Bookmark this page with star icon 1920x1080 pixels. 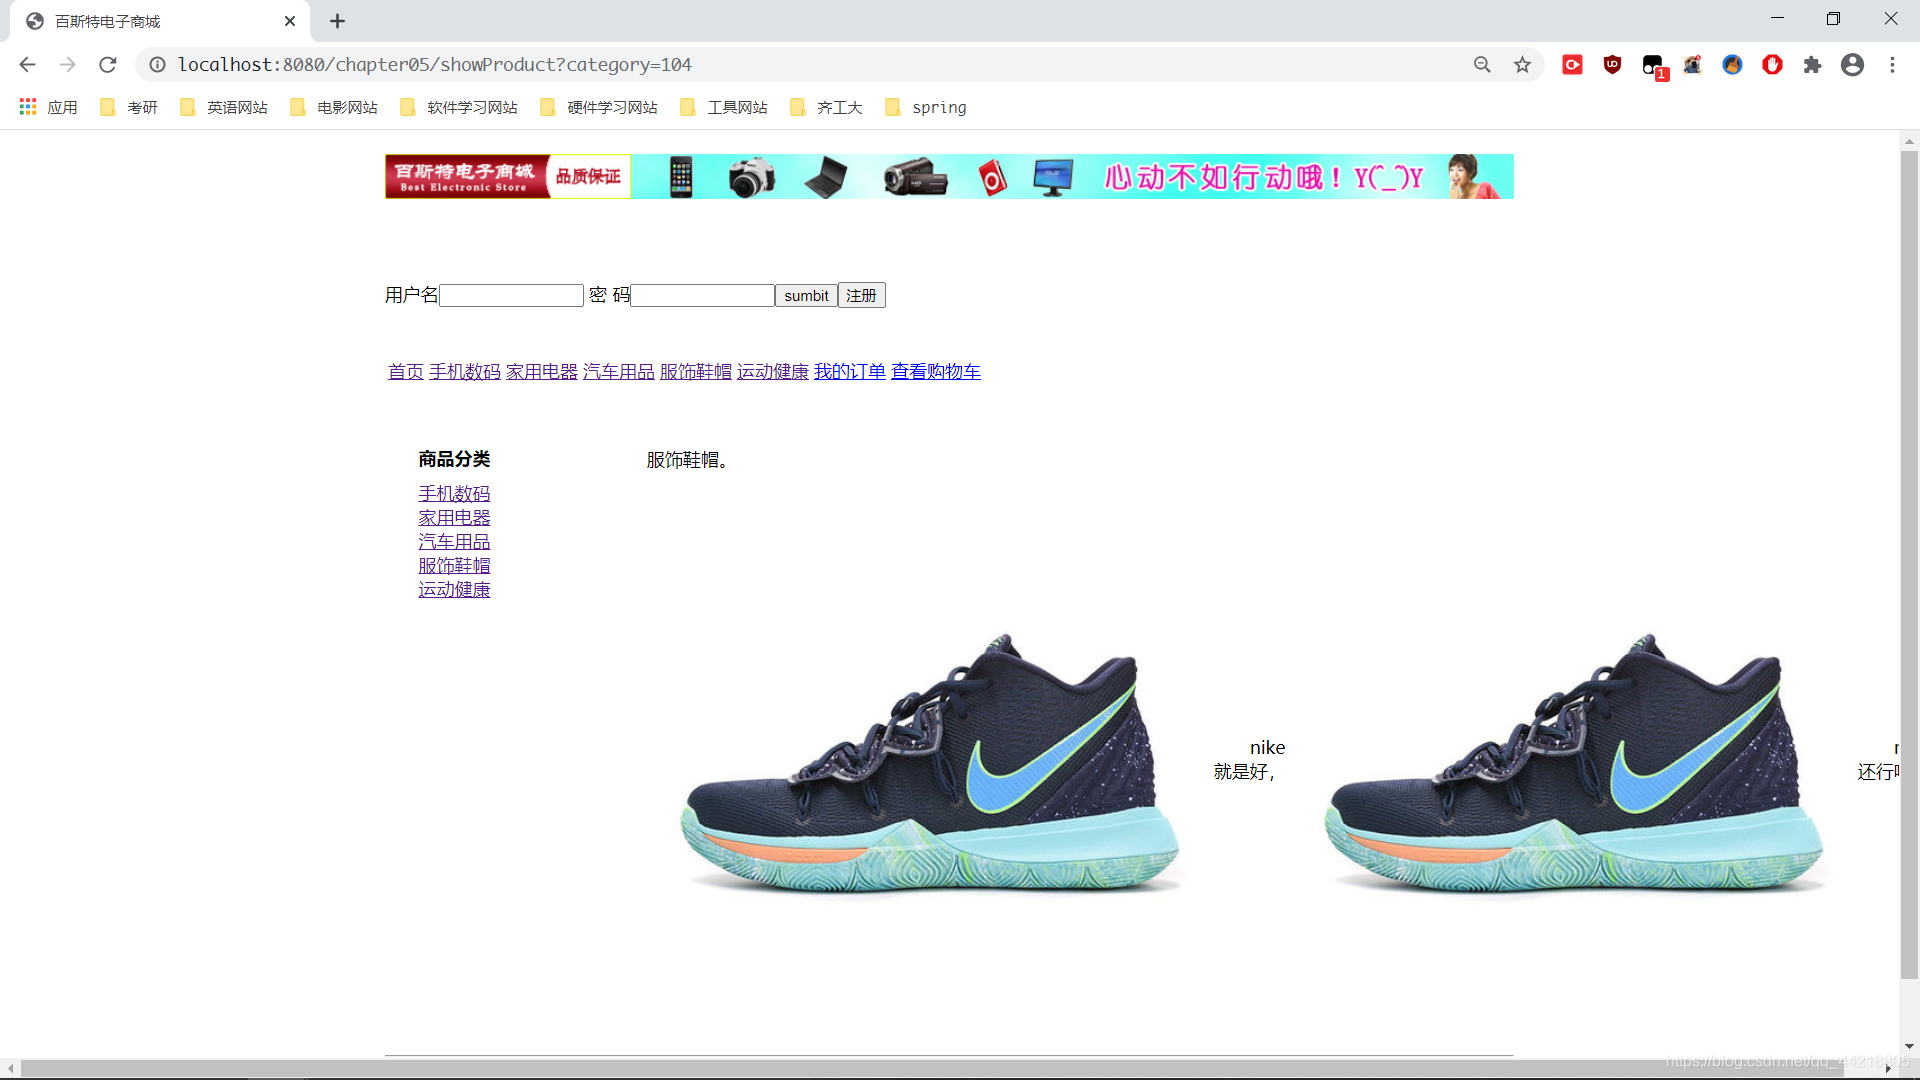pos(1522,65)
